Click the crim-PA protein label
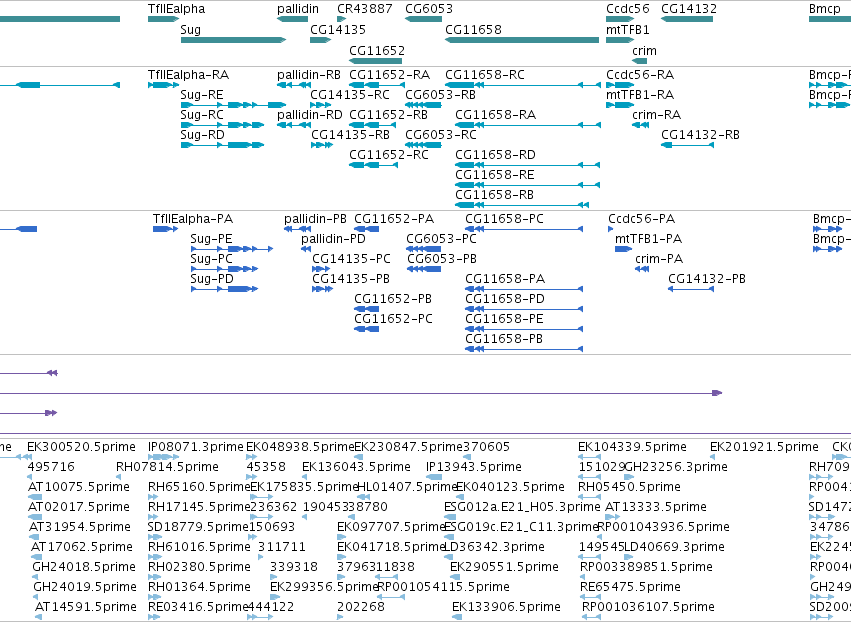Viewport: 851px width, 622px height. point(659,259)
